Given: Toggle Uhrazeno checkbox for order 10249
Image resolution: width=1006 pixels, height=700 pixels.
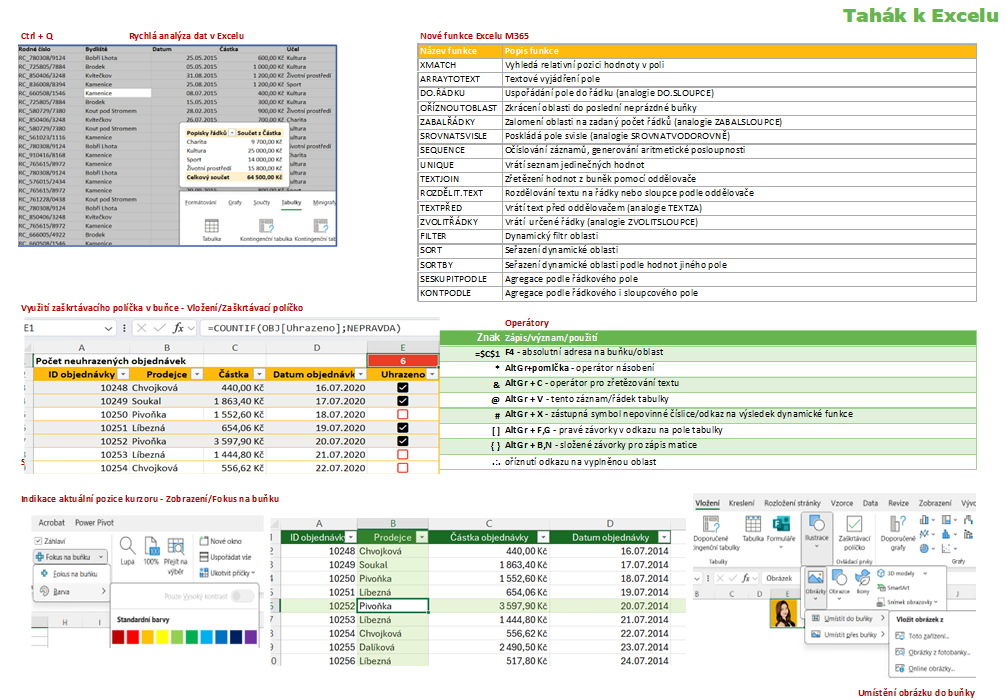Looking at the screenshot, I should point(403,401).
